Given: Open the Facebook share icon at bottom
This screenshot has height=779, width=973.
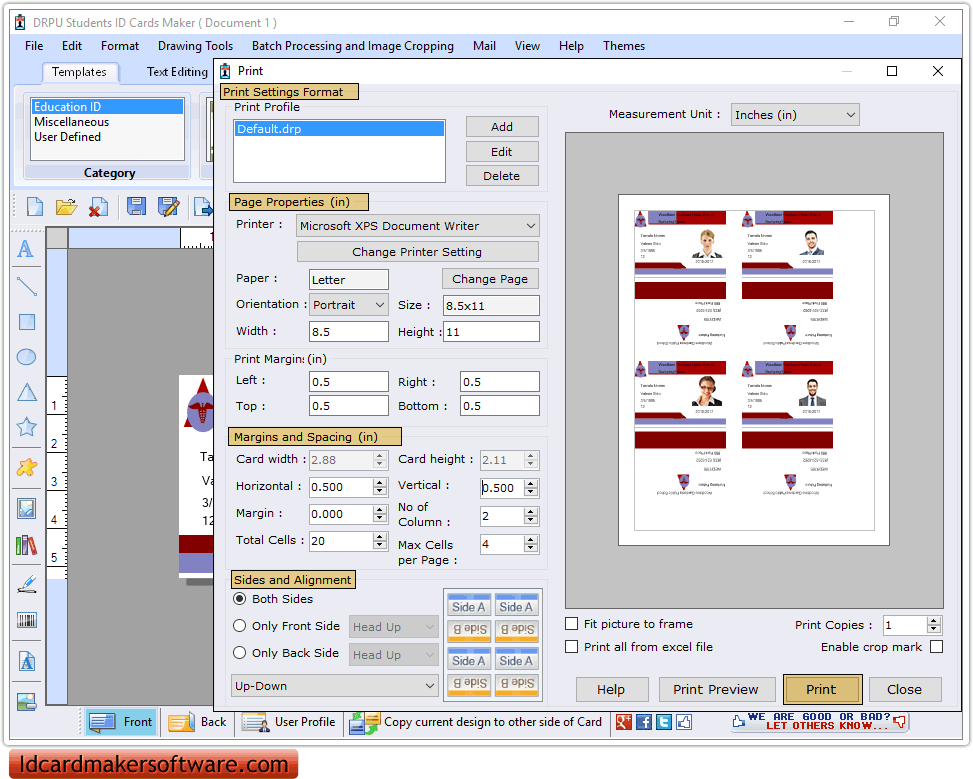Looking at the screenshot, I should (644, 721).
